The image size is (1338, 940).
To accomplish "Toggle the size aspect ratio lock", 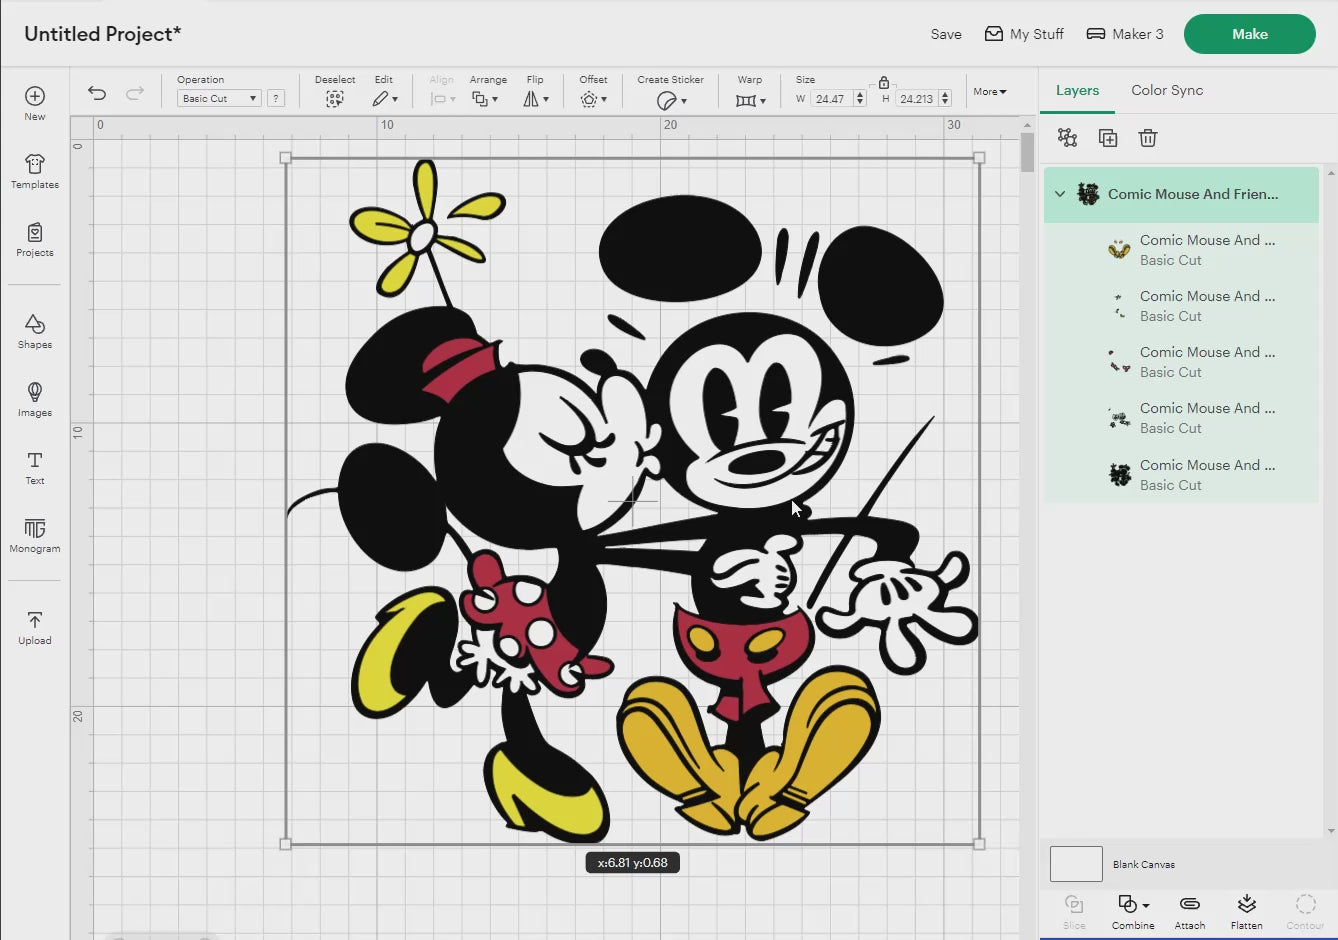I will click(x=884, y=83).
